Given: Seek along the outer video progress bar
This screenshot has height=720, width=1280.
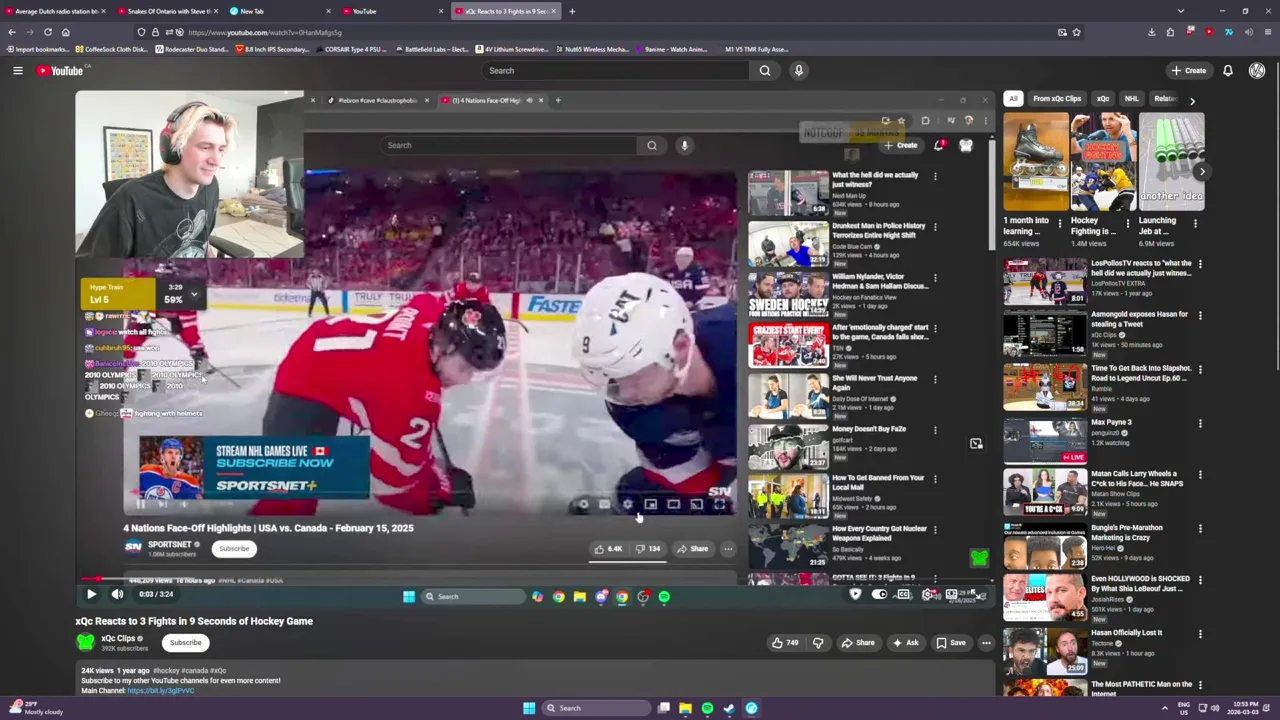Looking at the screenshot, I should [x=536, y=578].
